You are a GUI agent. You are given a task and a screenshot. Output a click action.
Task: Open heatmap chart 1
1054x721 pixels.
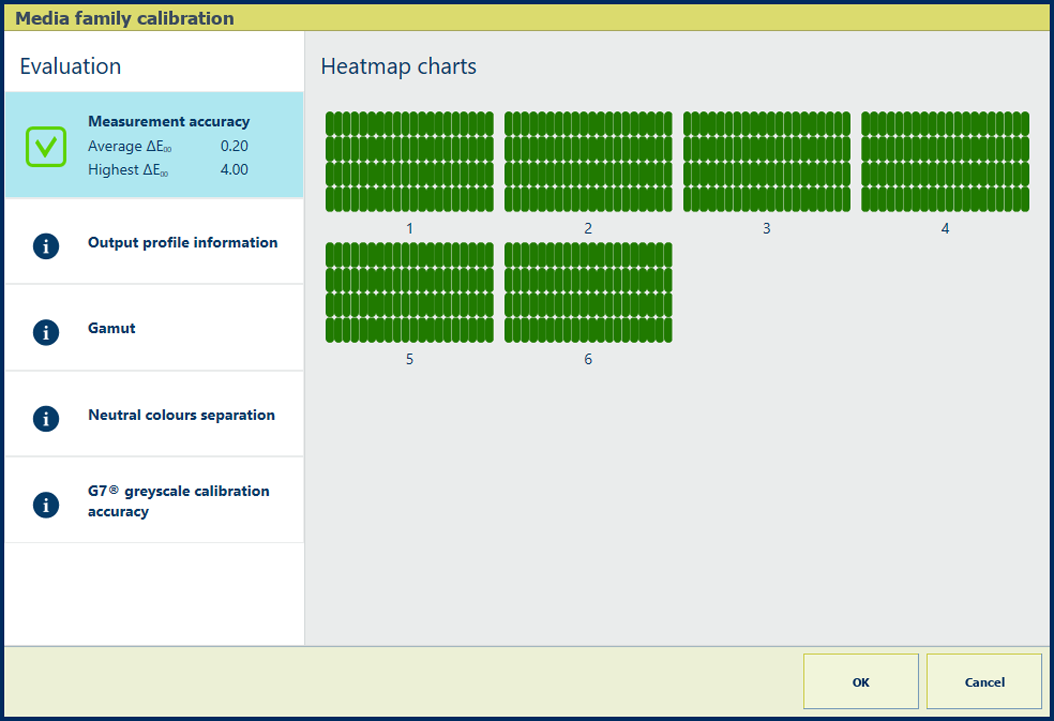(409, 162)
